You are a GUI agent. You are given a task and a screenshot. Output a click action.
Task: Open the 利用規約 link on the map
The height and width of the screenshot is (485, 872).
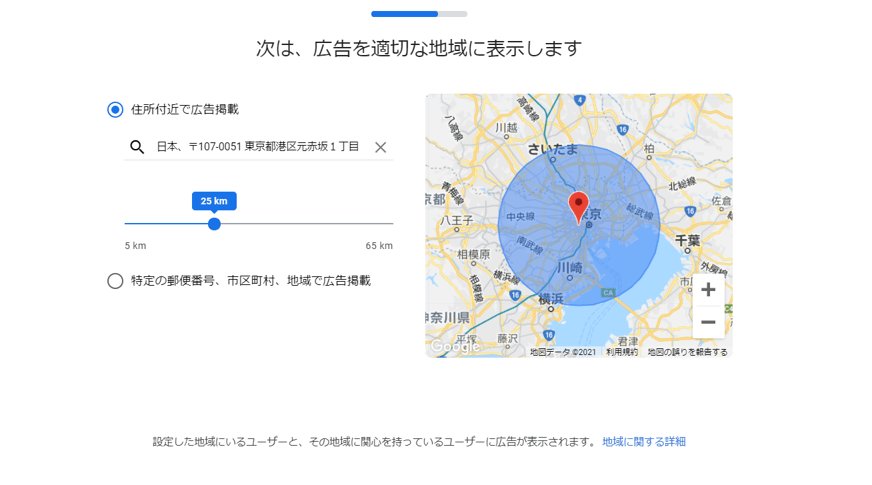[621, 352]
